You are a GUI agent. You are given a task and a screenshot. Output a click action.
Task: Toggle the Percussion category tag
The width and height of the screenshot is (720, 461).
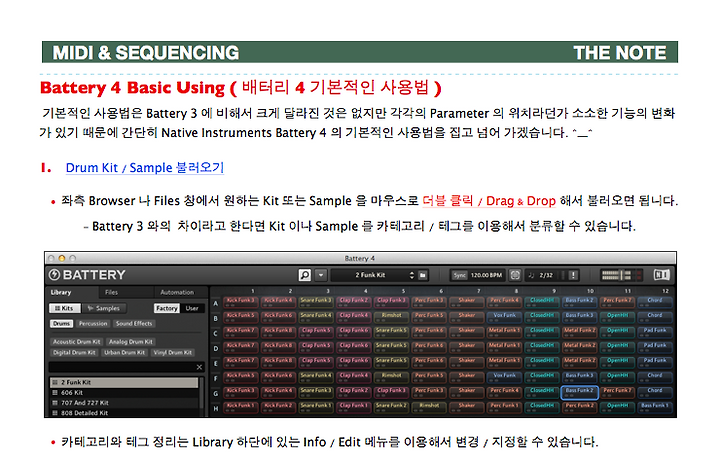93,323
